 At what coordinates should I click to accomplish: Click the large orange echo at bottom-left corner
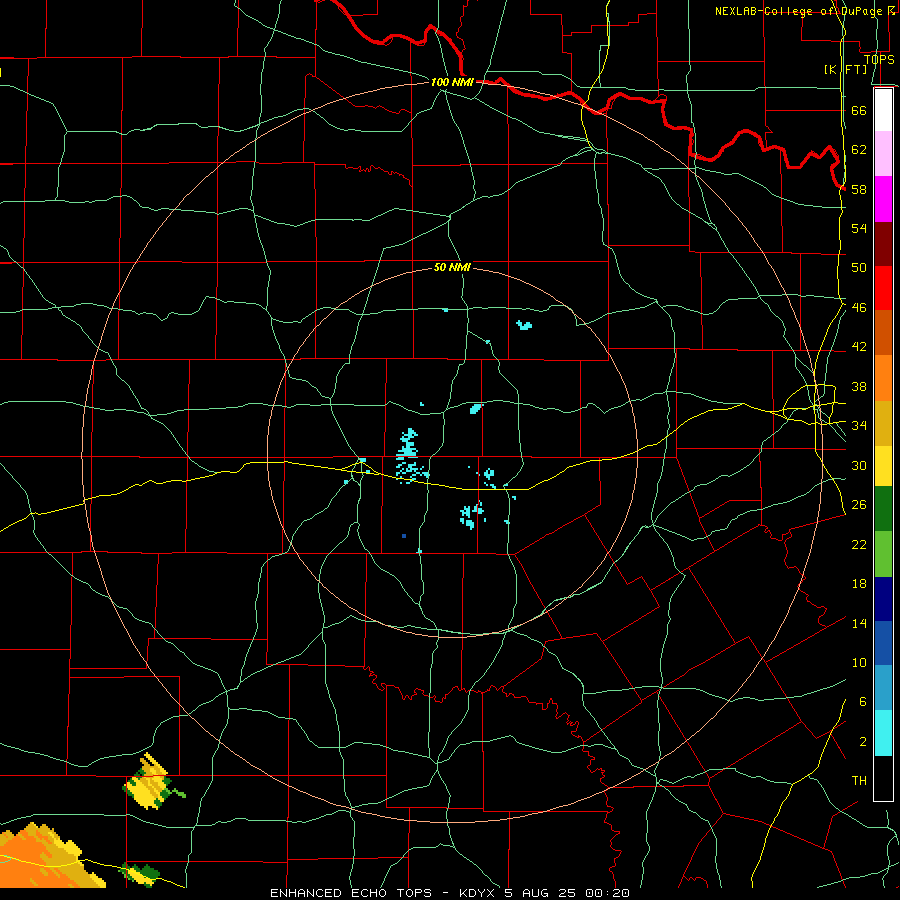pos(46,856)
